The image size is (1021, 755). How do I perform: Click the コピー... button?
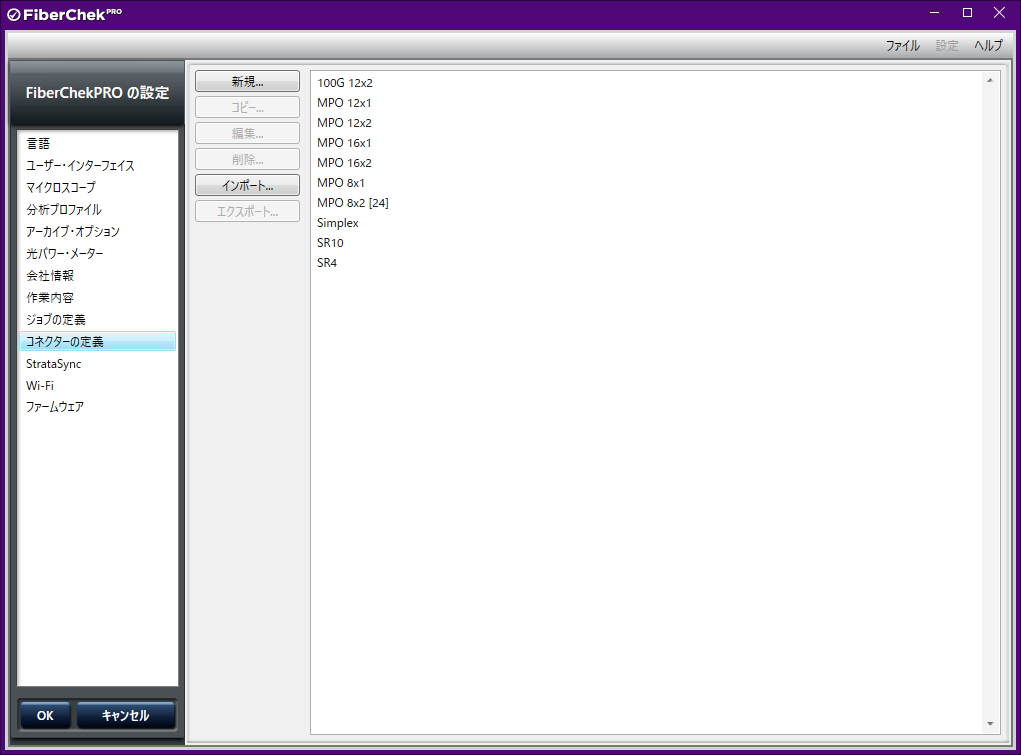pos(247,107)
